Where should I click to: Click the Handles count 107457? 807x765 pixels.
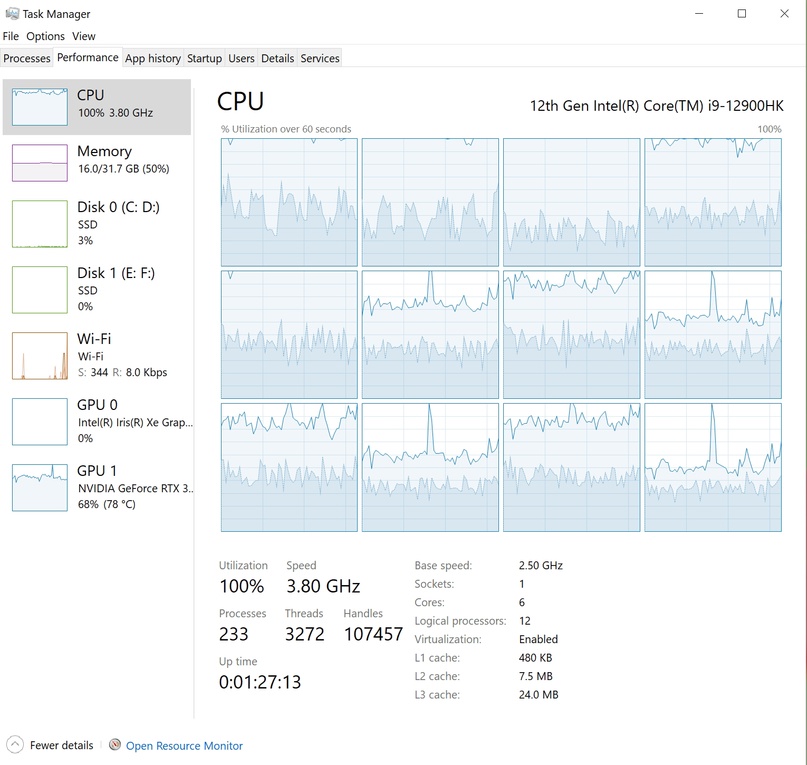pos(373,634)
